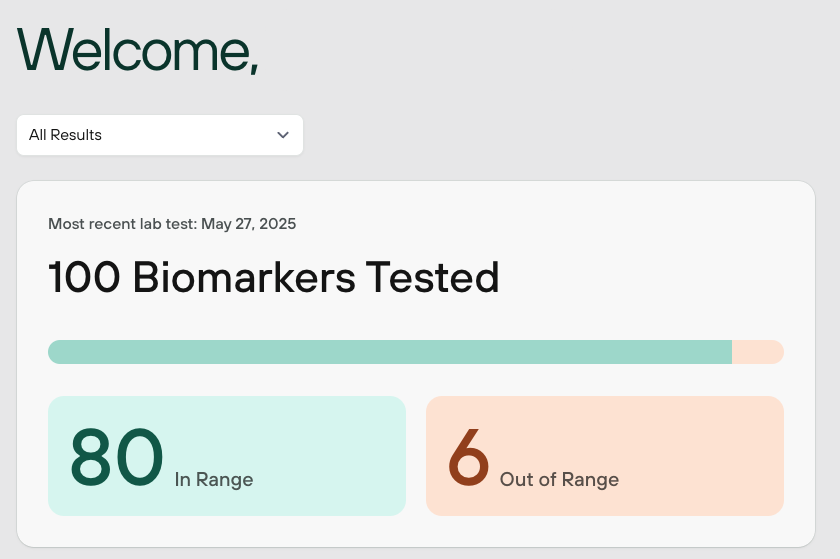Click the large number 80
Image resolution: width=840 pixels, height=559 pixels.
pos(116,457)
